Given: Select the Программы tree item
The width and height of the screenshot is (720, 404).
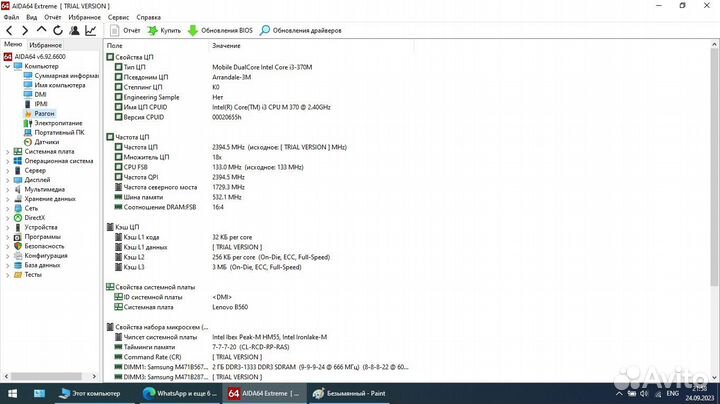Looking at the screenshot, I should pos(37,237).
